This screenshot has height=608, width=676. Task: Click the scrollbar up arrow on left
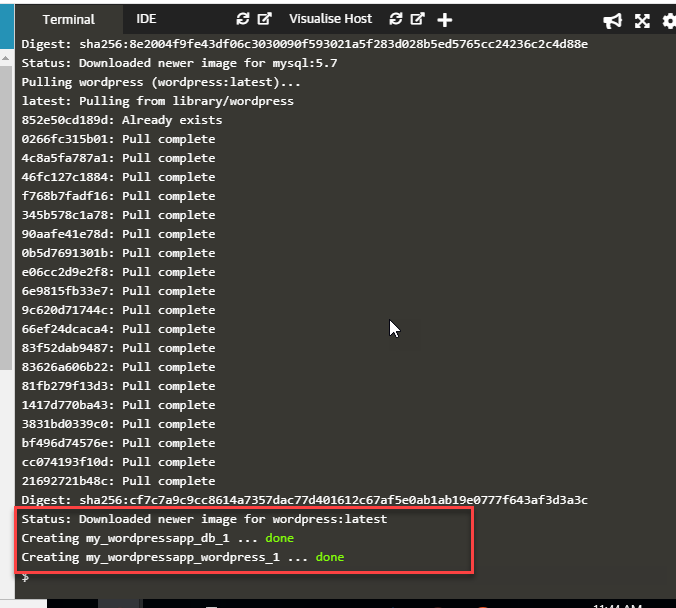pyautogui.click(x=6, y=58)
